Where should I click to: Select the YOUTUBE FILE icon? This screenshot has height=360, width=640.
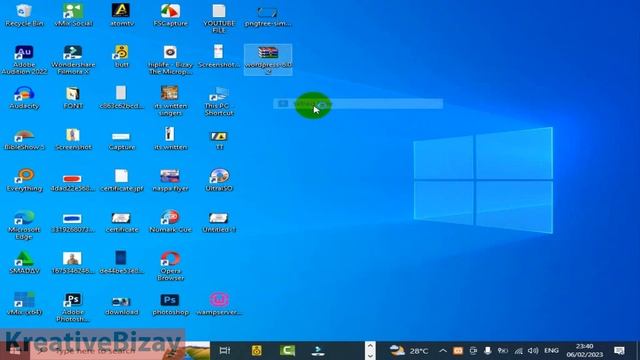(x=219, y=19)
